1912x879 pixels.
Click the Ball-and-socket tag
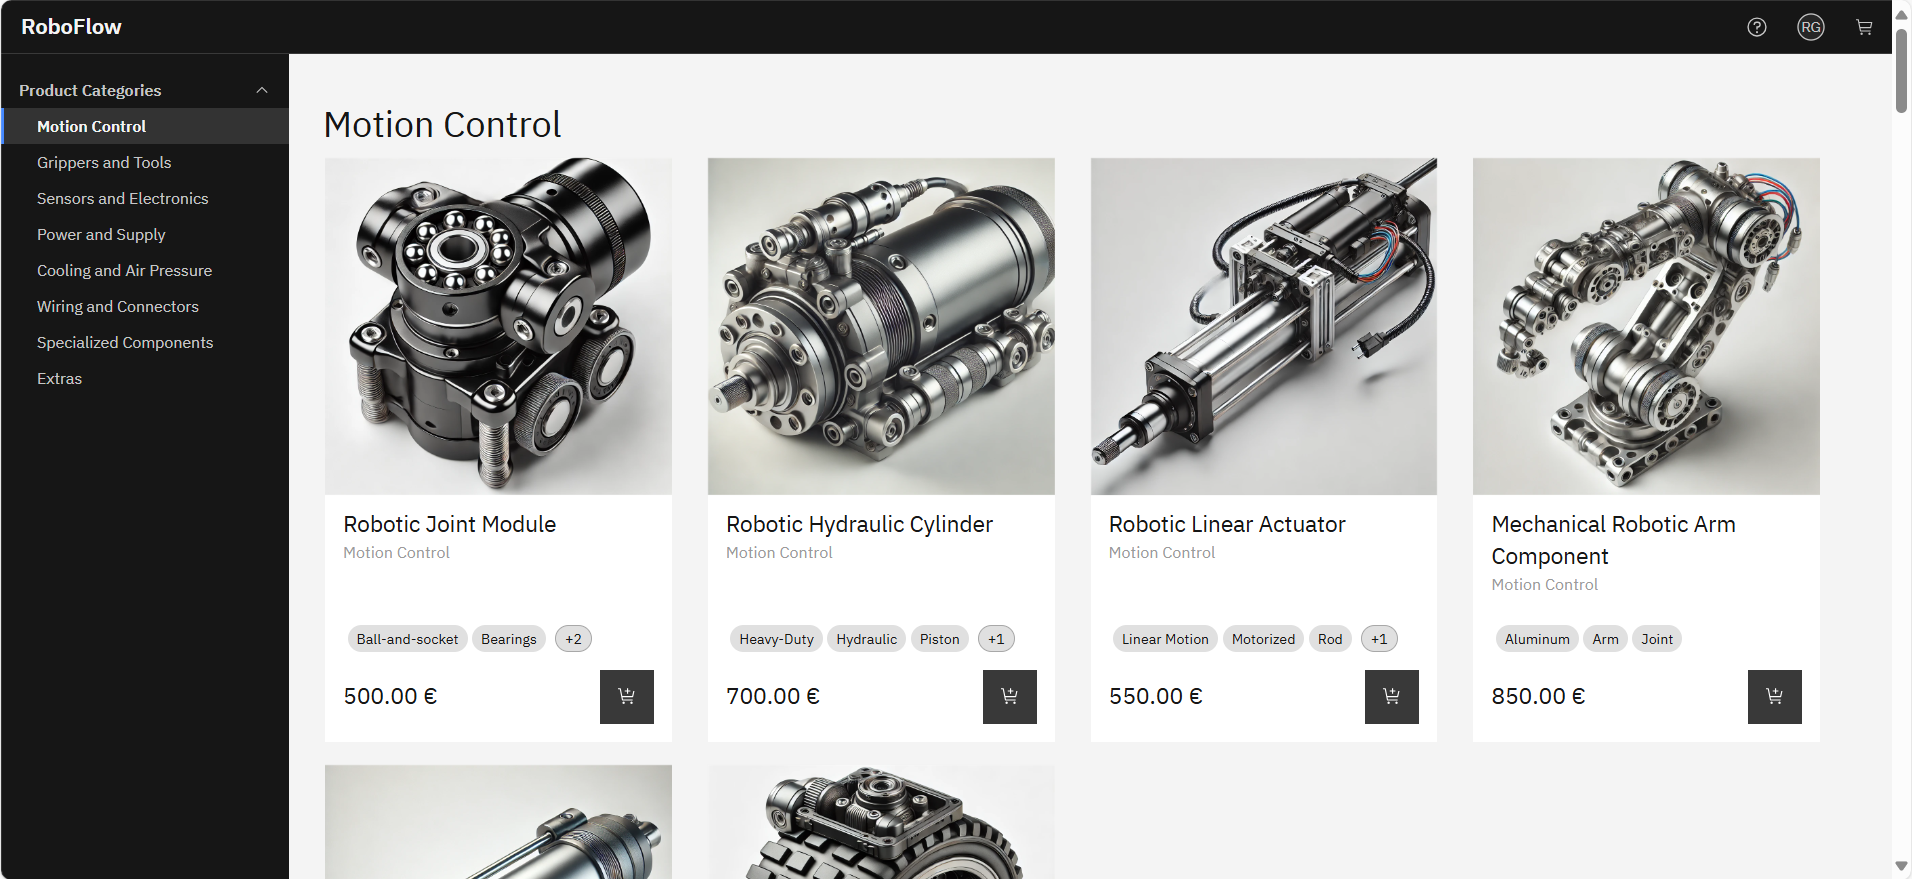tap(407, 639)
